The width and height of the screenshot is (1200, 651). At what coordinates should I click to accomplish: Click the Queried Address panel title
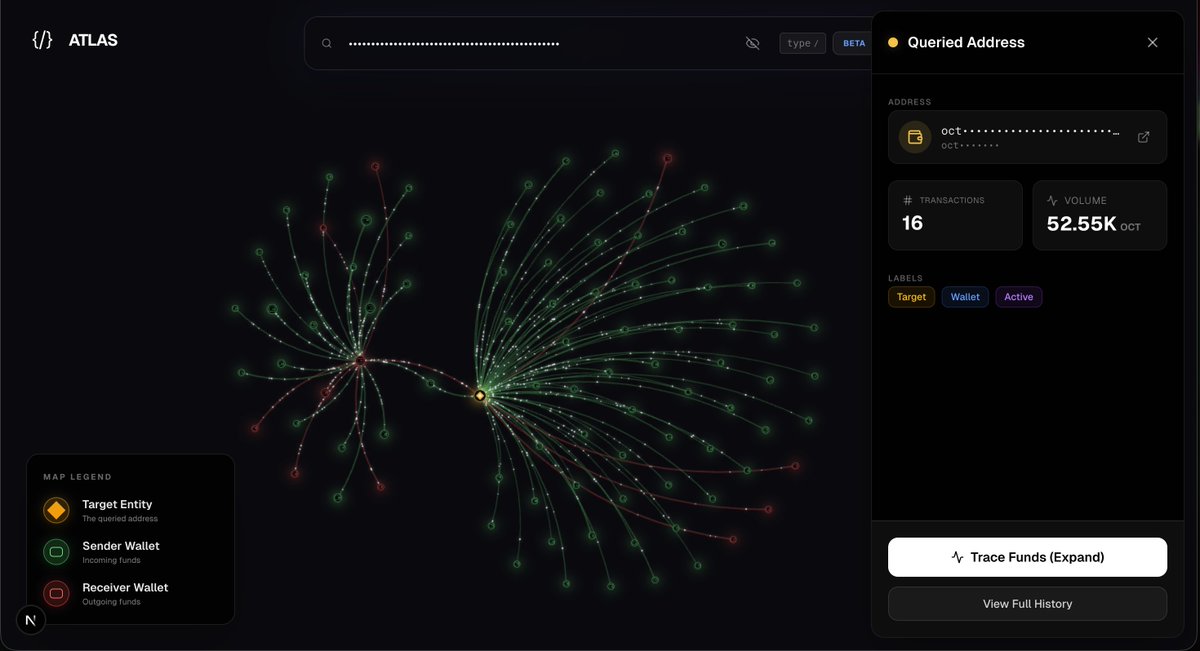coord(966,42)
